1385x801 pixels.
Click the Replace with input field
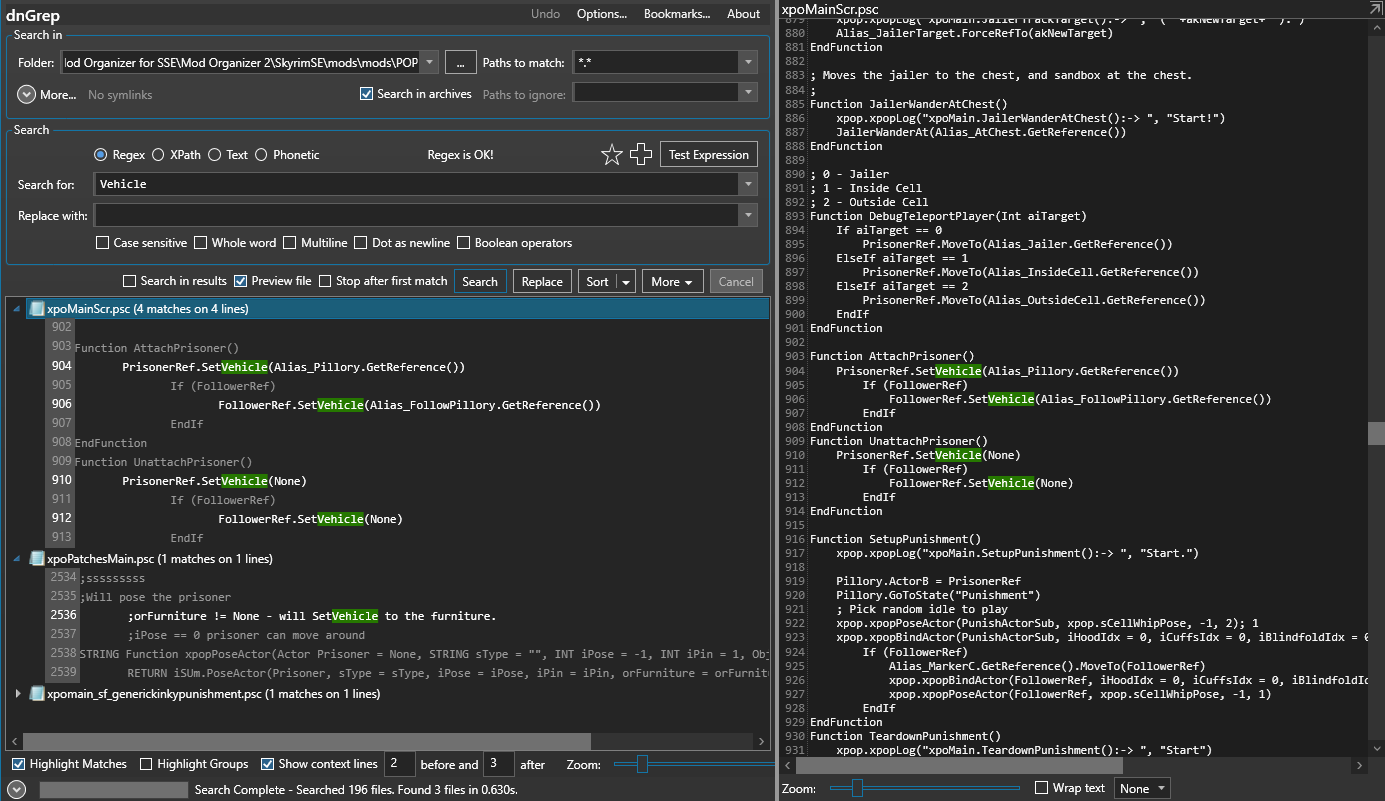coord(426,215)
